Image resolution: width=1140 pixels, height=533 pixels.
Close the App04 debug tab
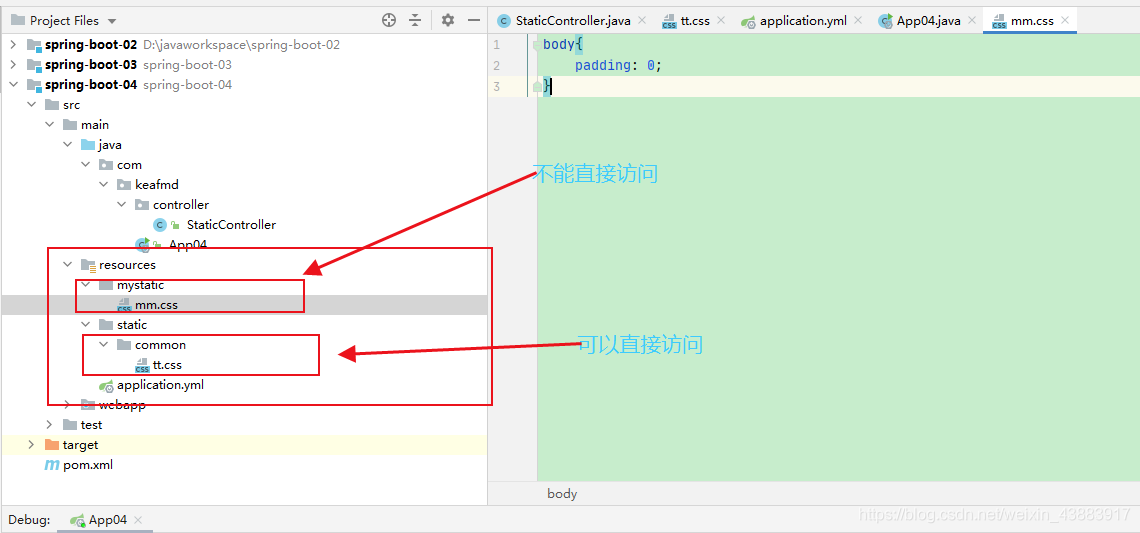coord(139,521)
